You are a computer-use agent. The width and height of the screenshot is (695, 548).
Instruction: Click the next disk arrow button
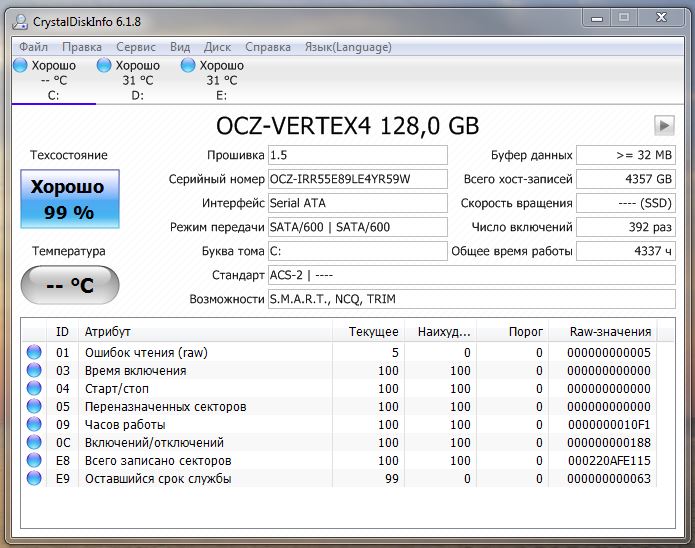(664, 125)
